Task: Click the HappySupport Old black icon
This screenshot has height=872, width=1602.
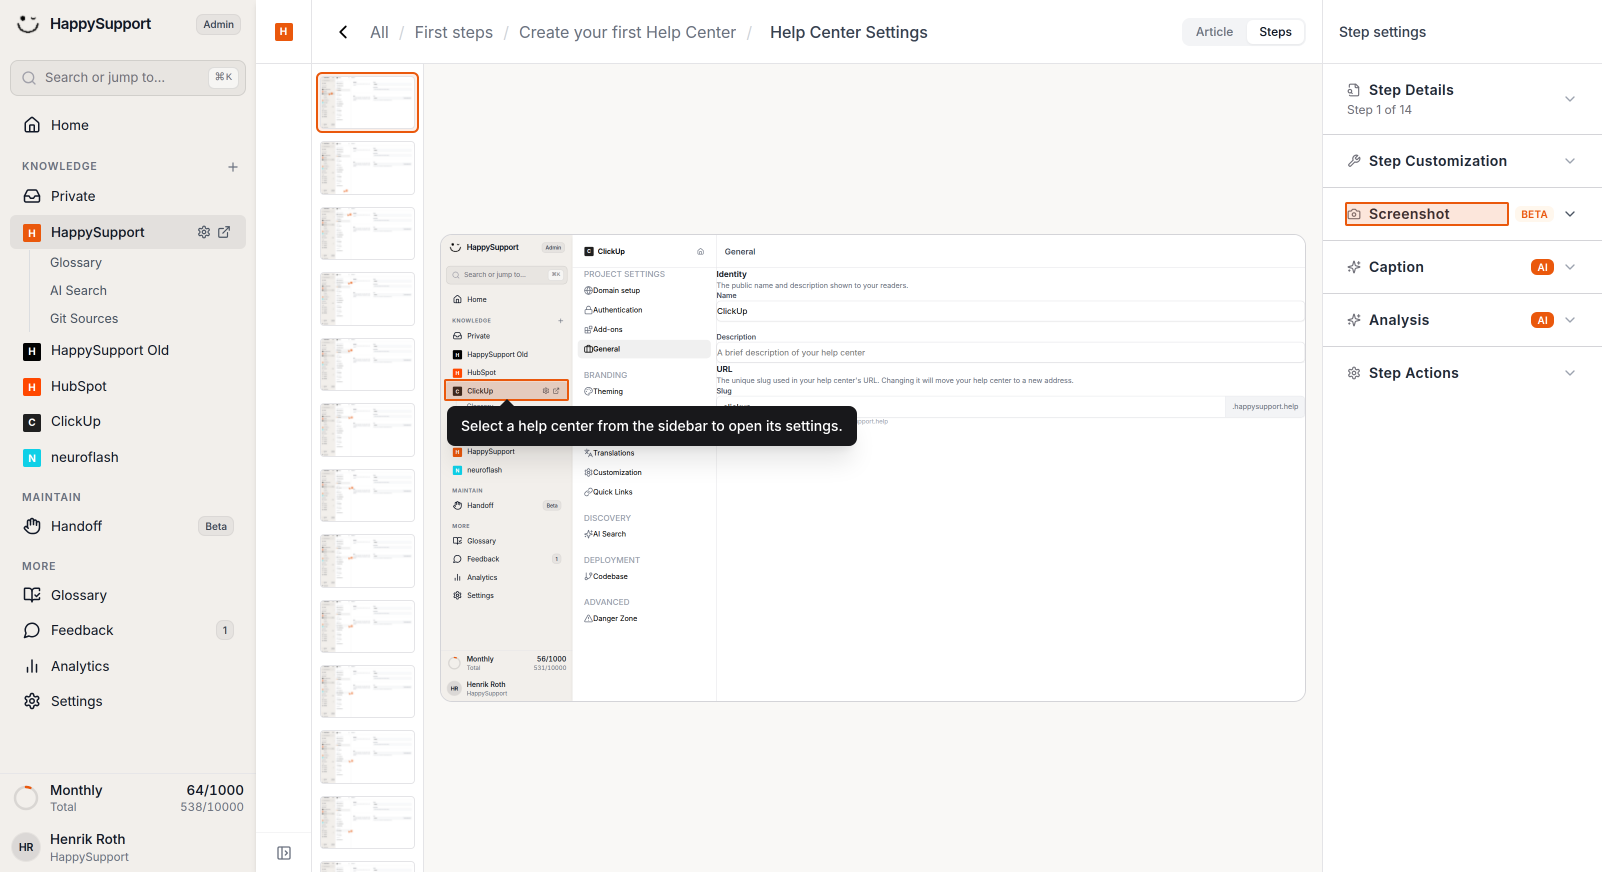Action: pyautogui.click(x=32, y=351)
